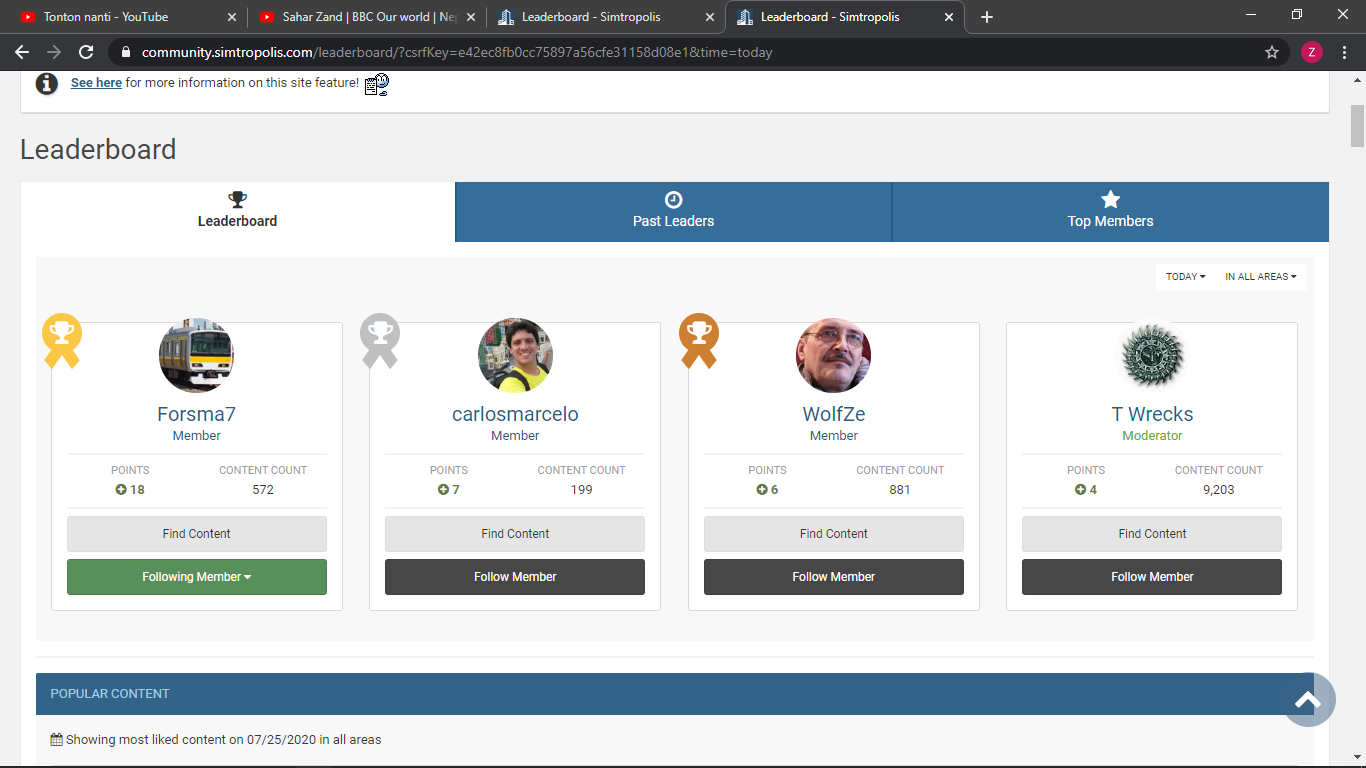The image size is (1366, 768).
Task: Bookmark this page with the star icon
Action: pos(1272,52)
